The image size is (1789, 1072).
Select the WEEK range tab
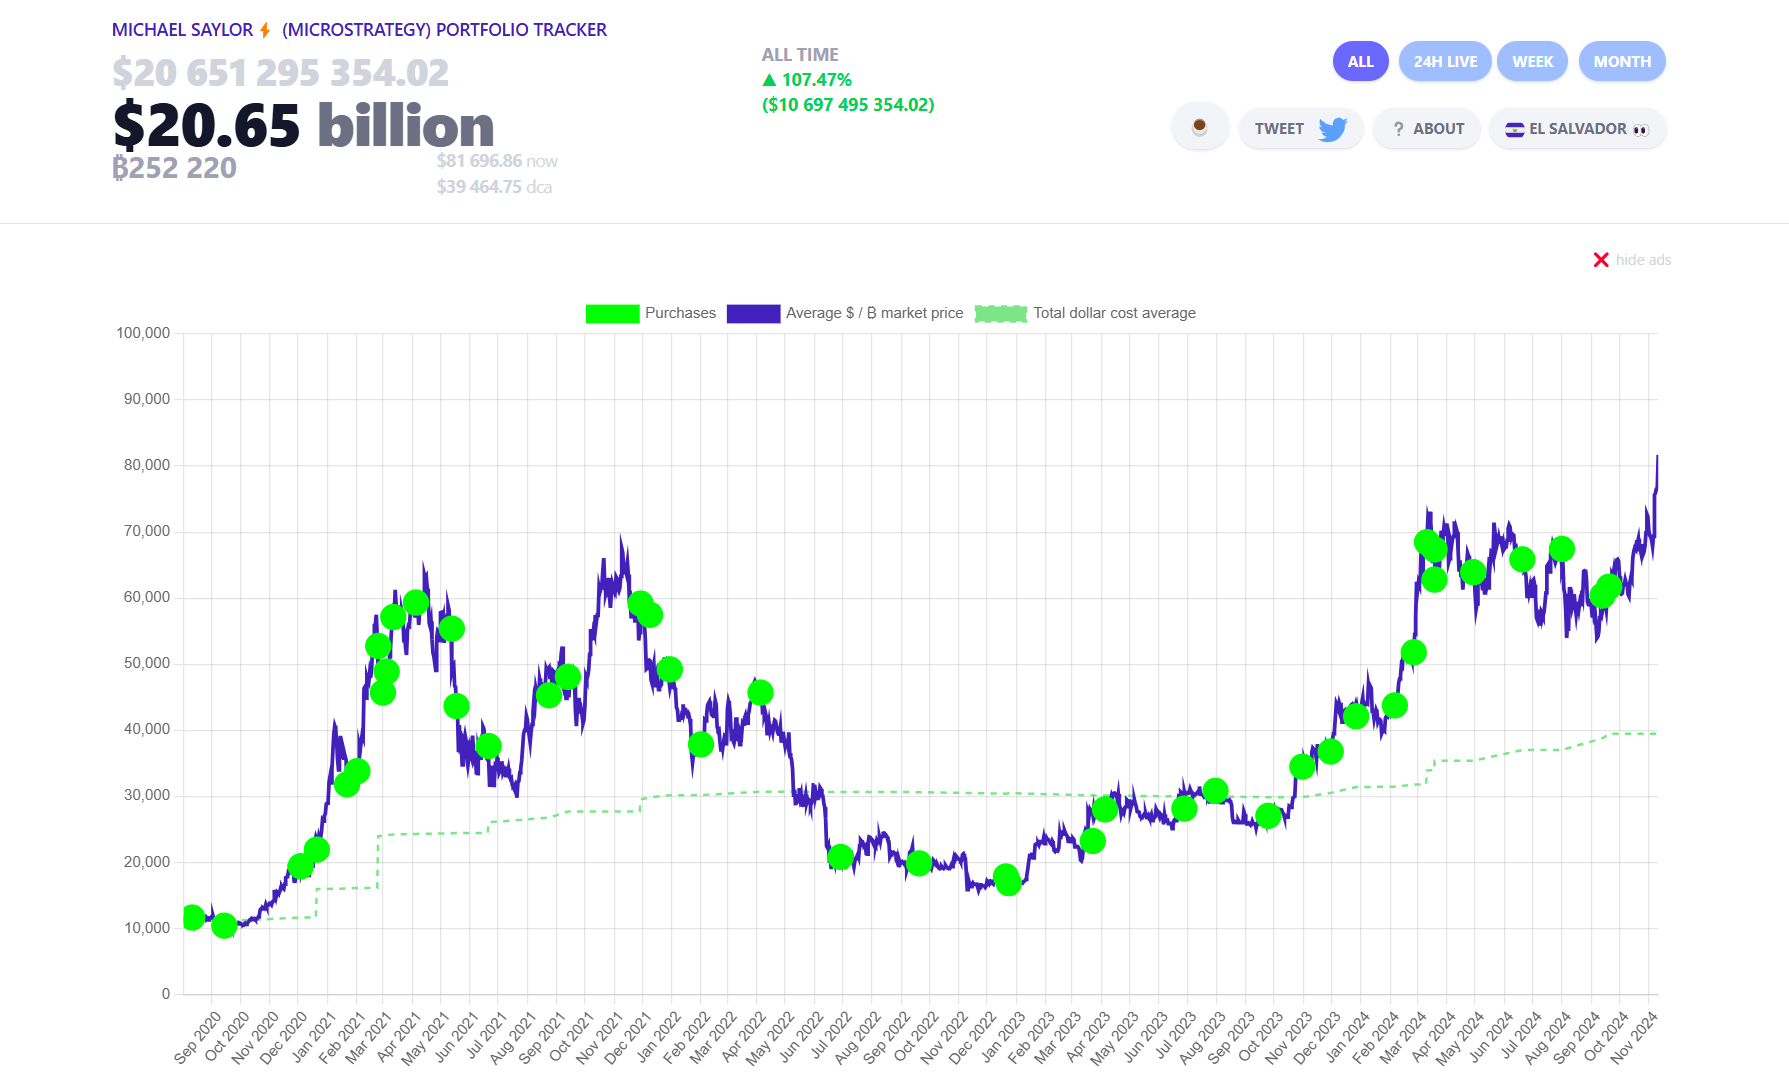tap(1533, 61)
